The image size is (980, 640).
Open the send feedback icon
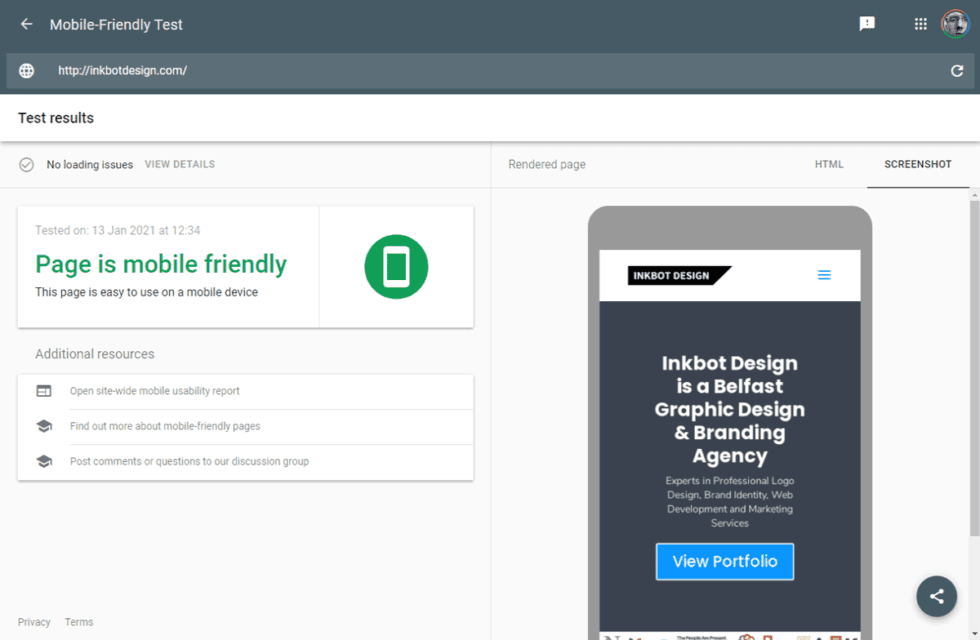pyautogui.click(x=867, y=24)
